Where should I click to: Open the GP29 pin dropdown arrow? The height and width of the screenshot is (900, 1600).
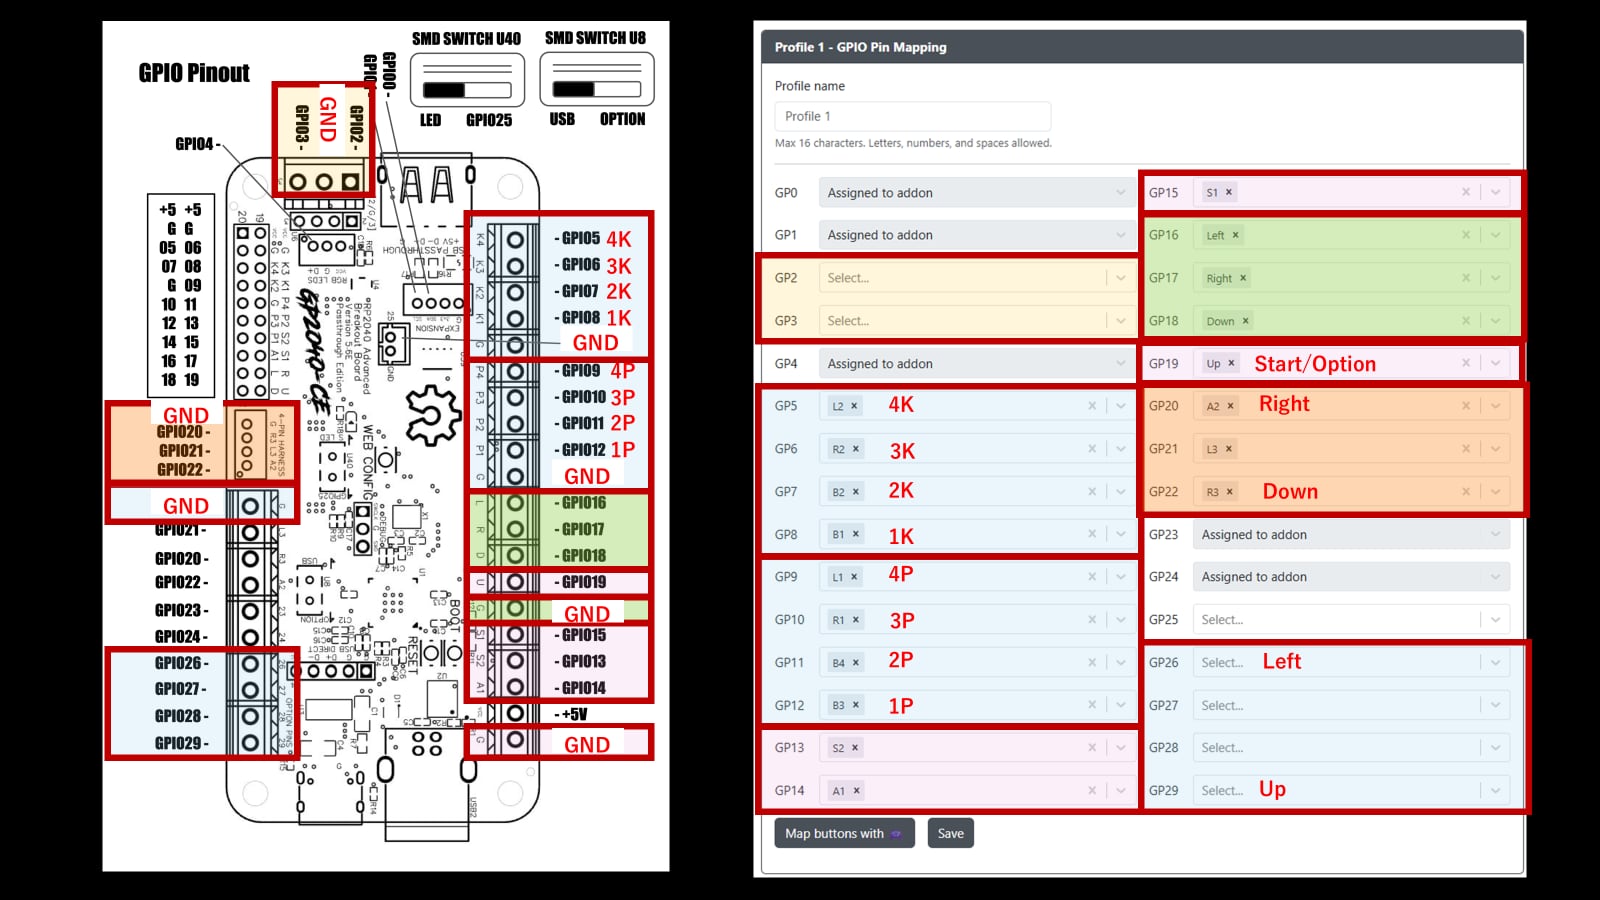[x=1495, y=790]
